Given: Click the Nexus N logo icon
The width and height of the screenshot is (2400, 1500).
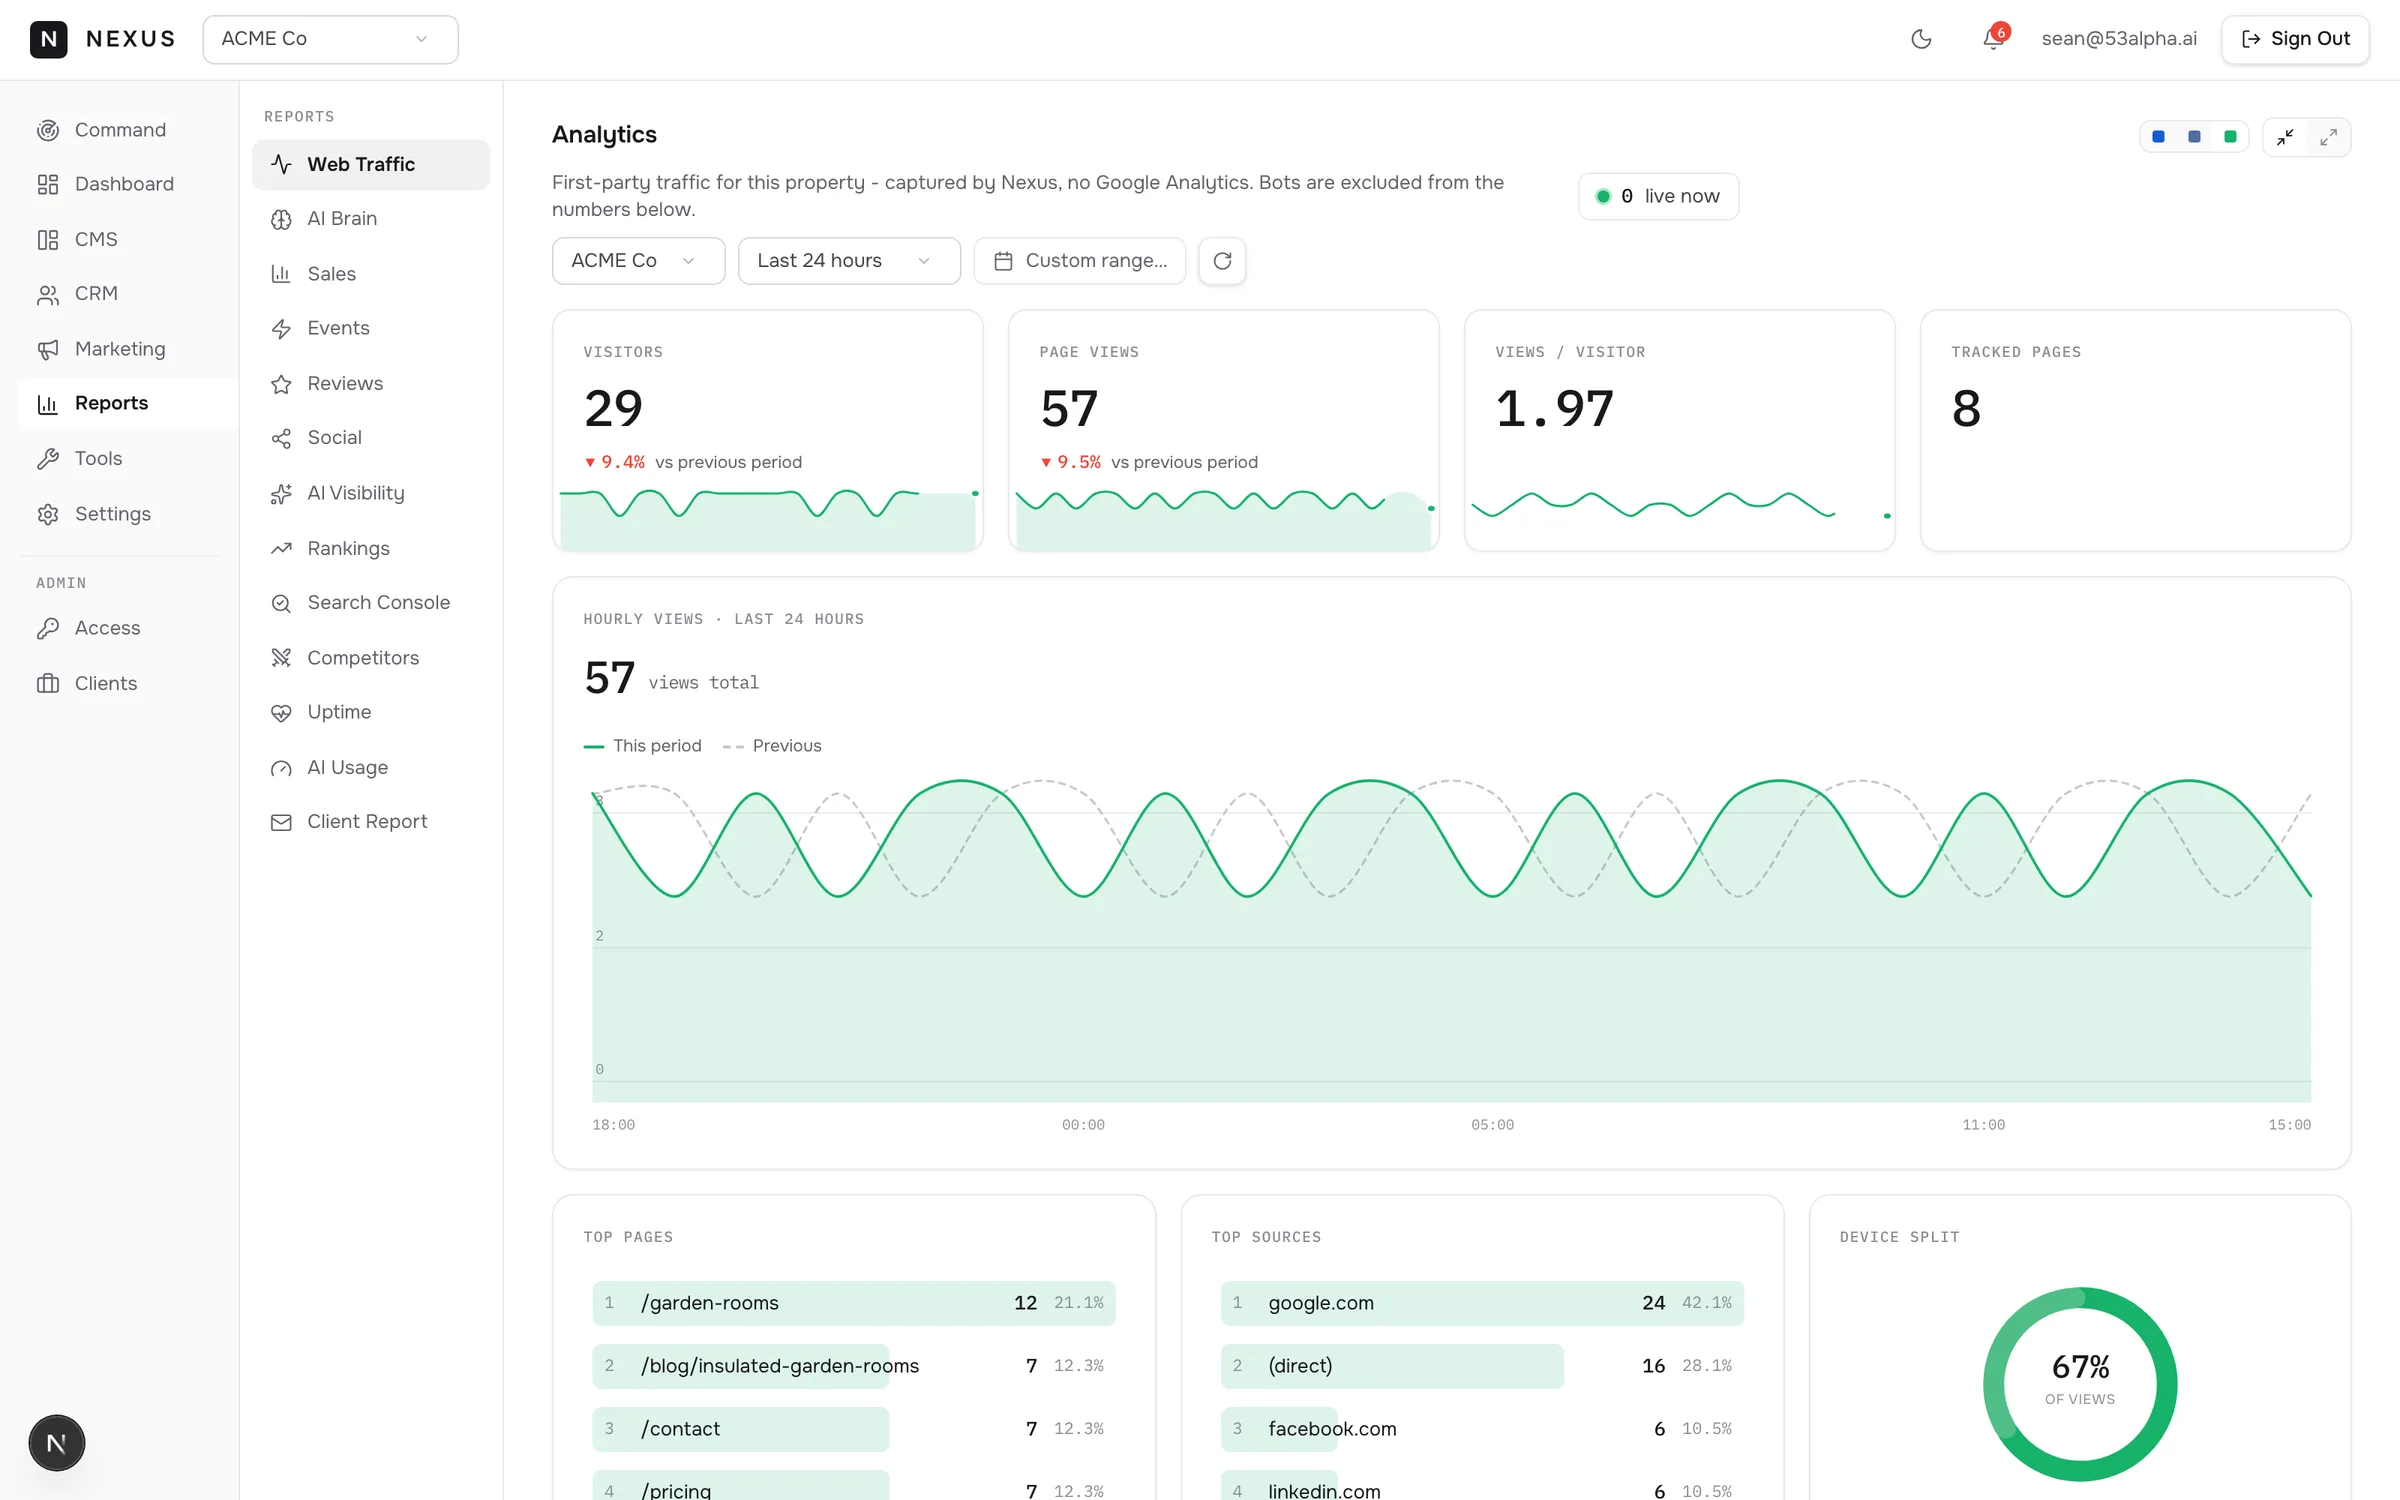Looking at the screenshot, I should (x=48, y=39).
